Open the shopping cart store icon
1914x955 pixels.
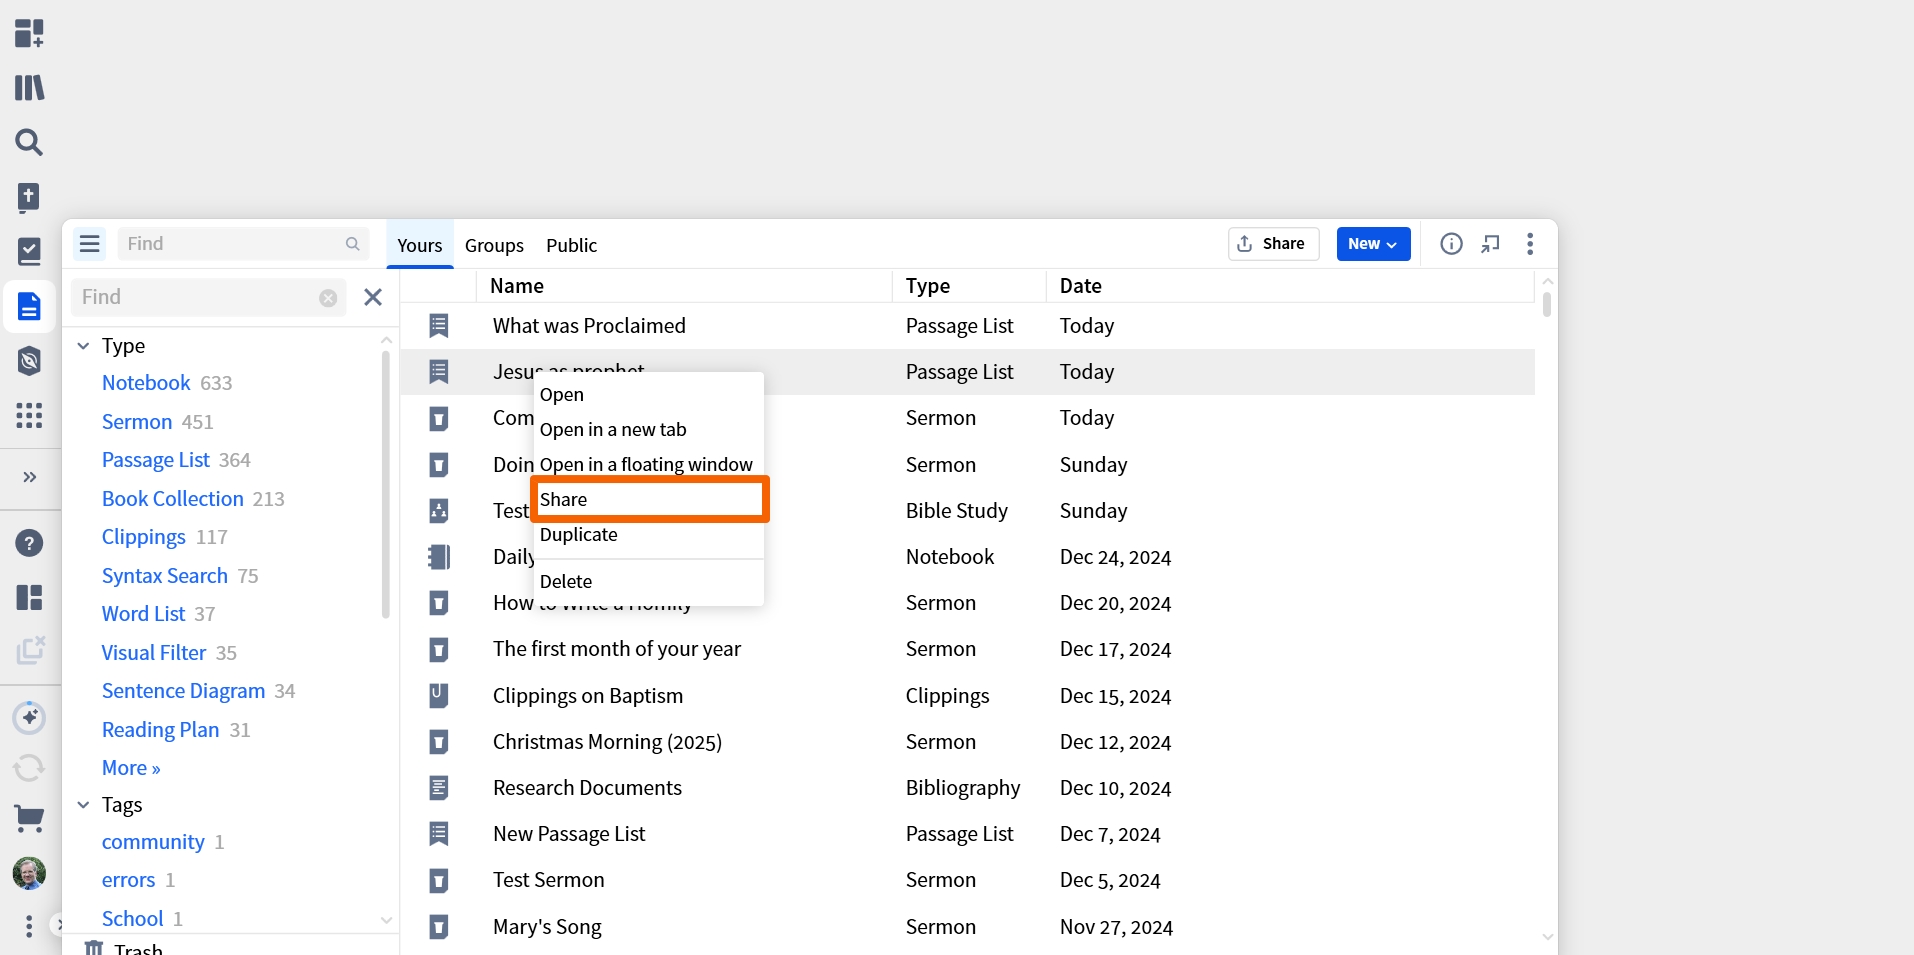[29, 819]
